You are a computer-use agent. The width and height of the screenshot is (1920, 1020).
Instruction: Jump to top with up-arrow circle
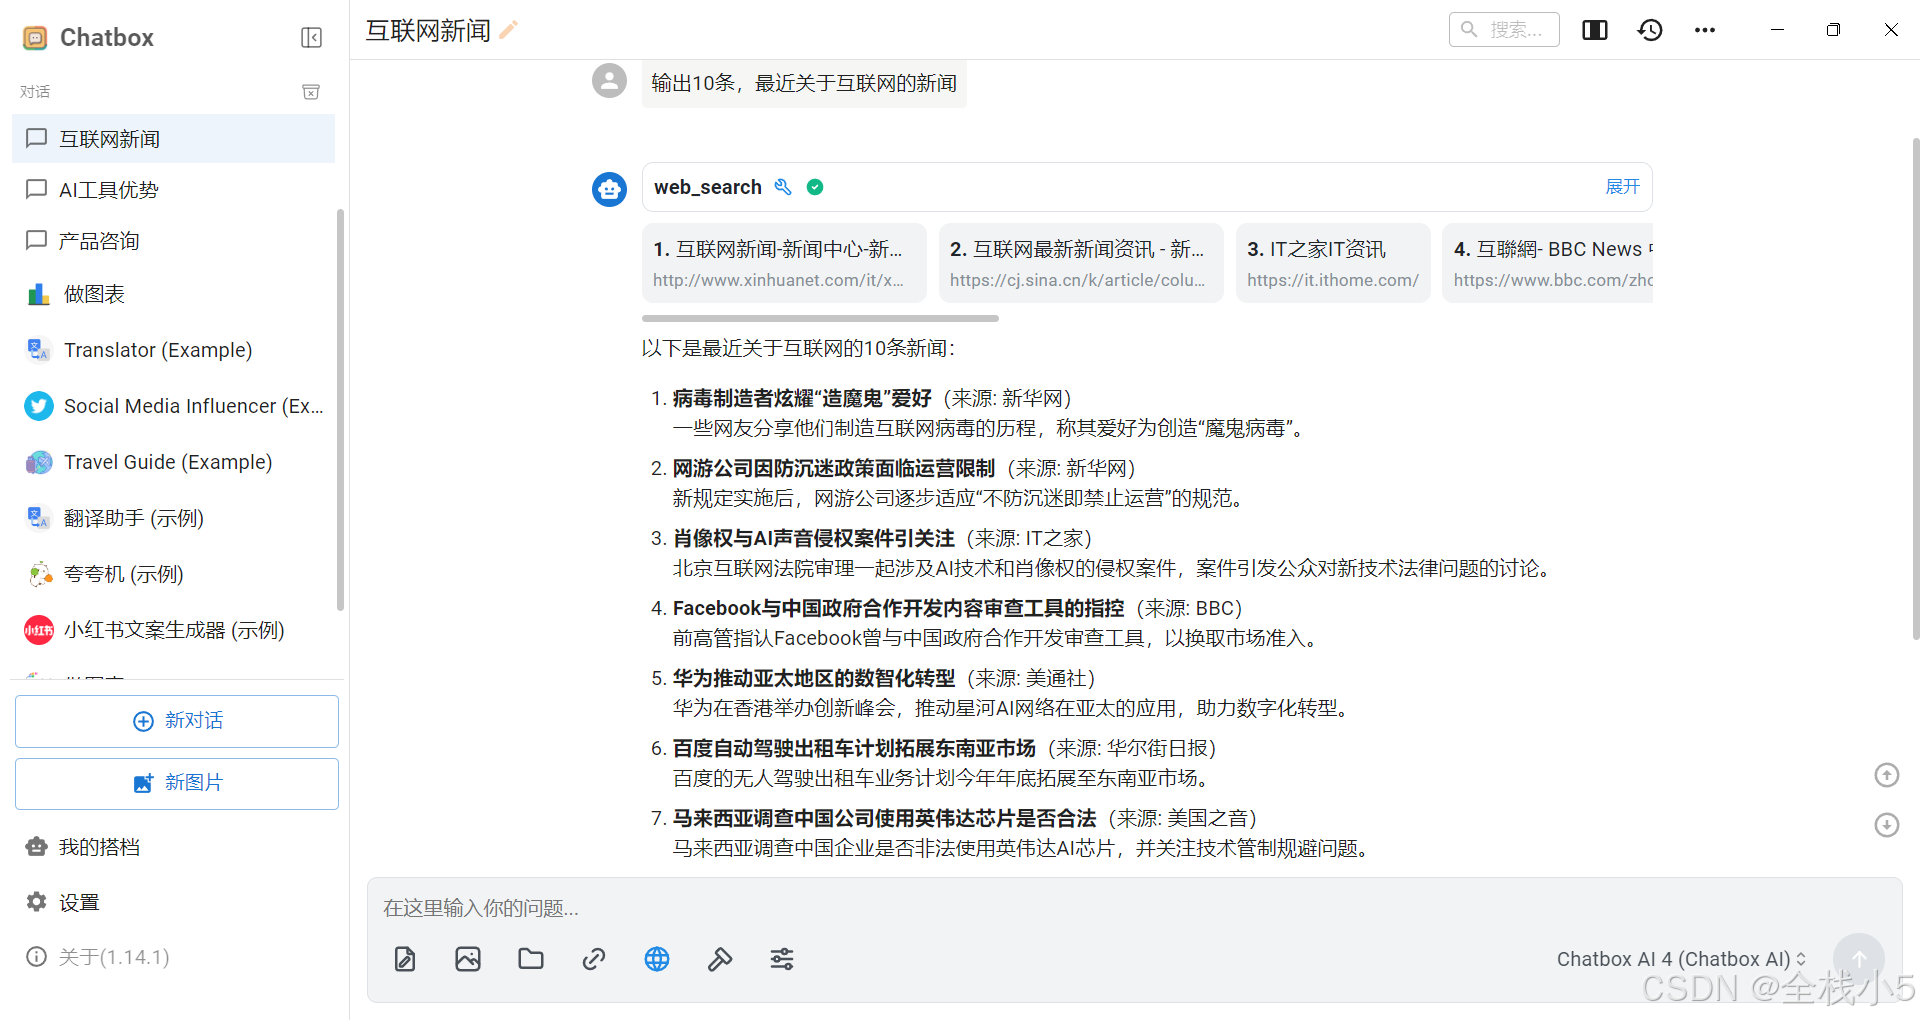pos(1886,775)
